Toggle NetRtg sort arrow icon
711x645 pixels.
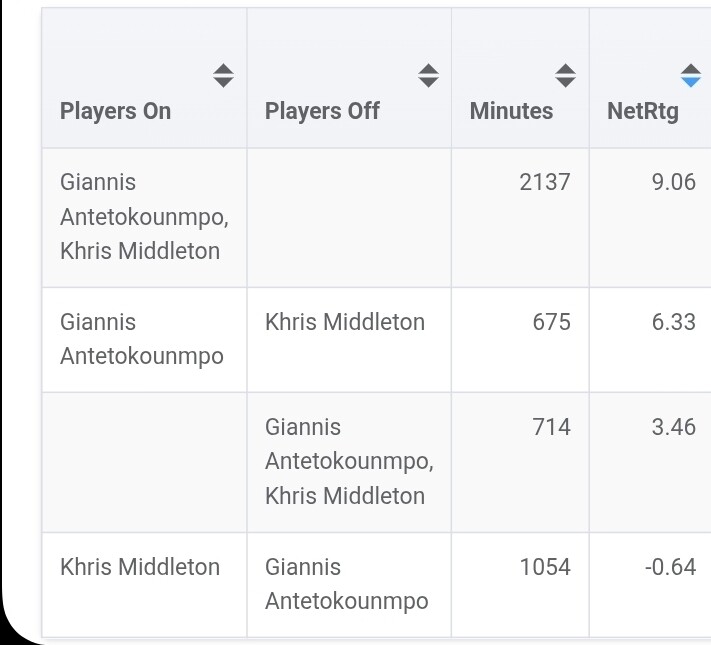pos(690,75)
